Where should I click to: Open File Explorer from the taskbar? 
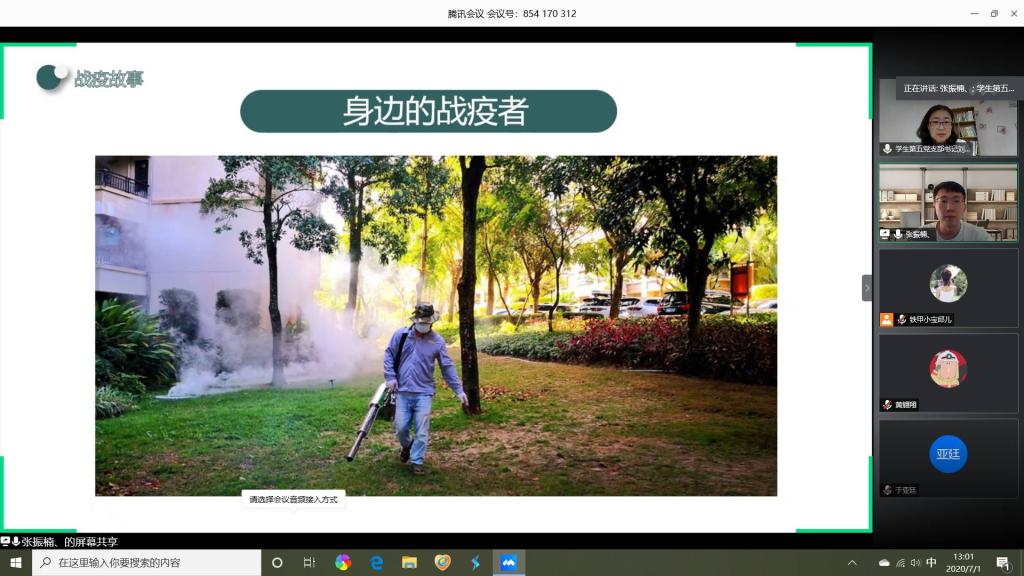point(409,563)
